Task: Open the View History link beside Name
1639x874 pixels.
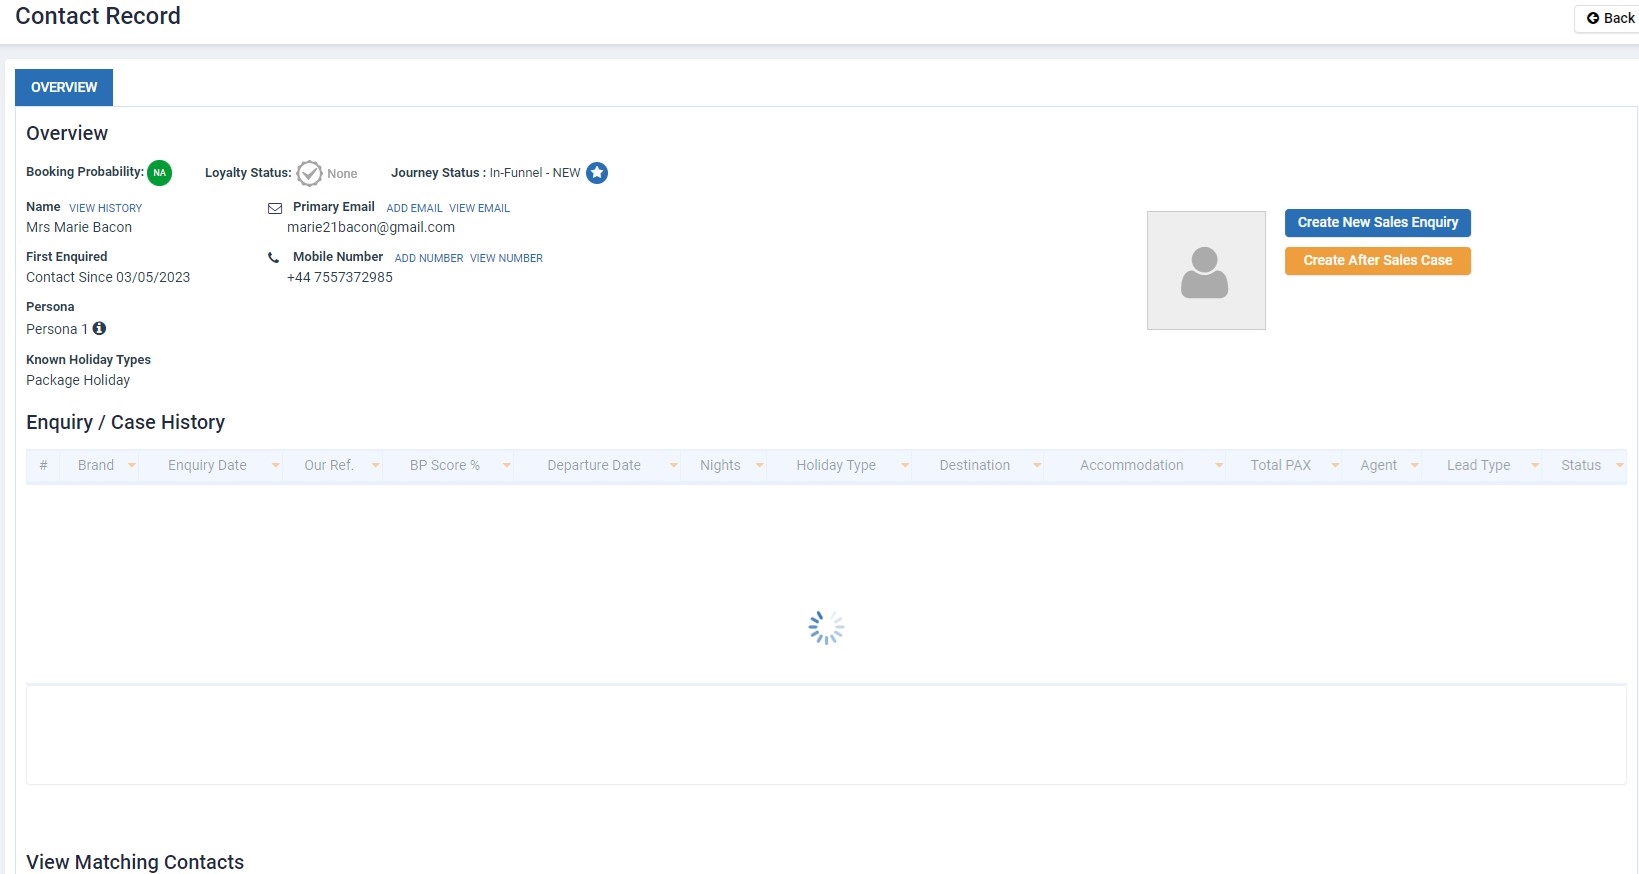Action: pyautogui.click(x=106, y=208)
